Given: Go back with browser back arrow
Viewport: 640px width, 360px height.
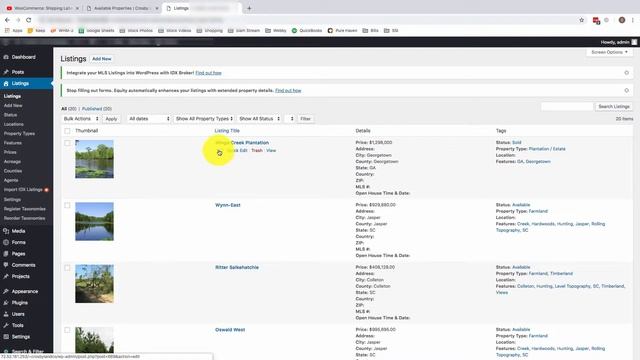Looking at the screenshot, I should [7, 20].
